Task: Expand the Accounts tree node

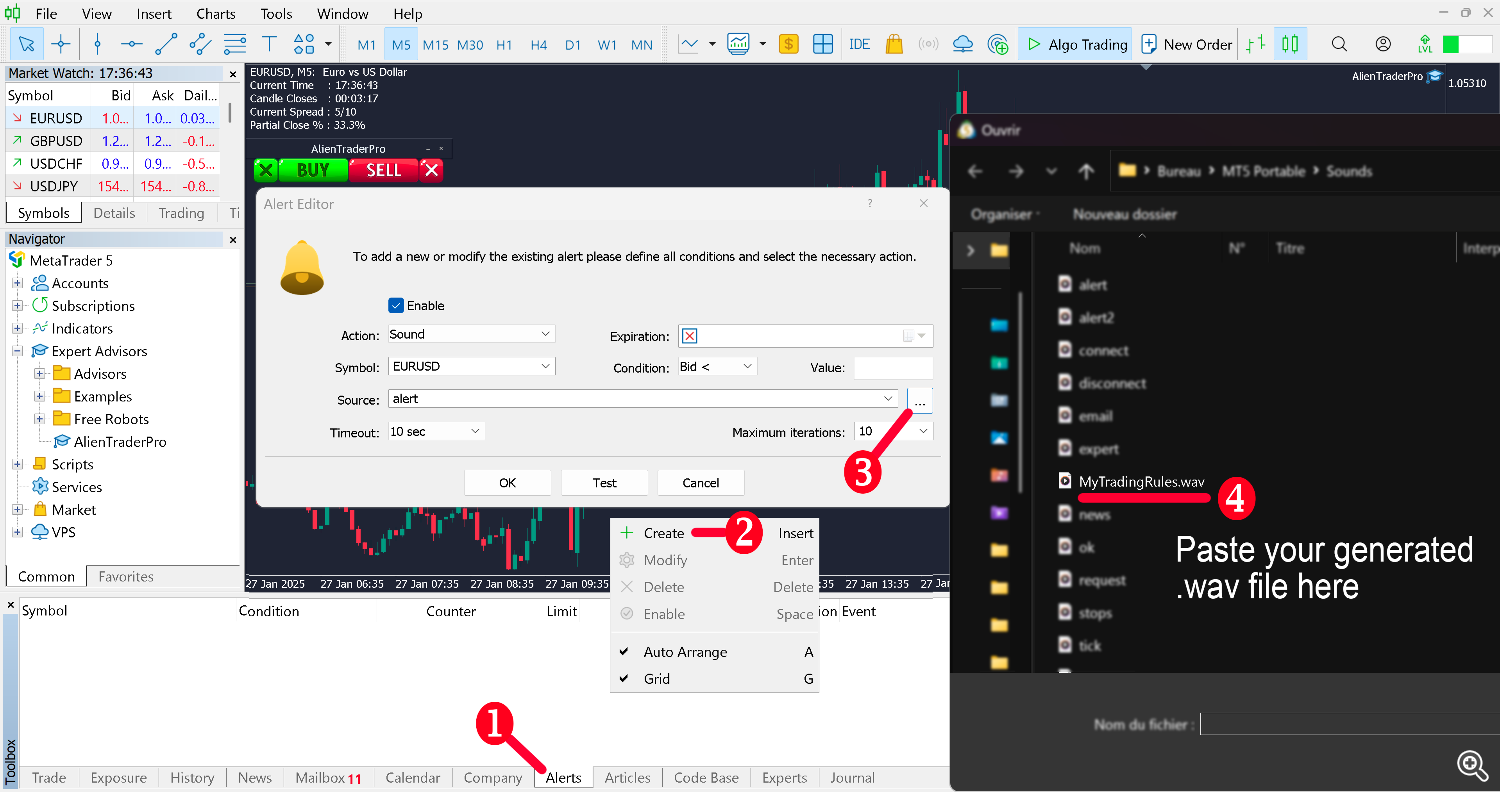Action: pos(17,283)
